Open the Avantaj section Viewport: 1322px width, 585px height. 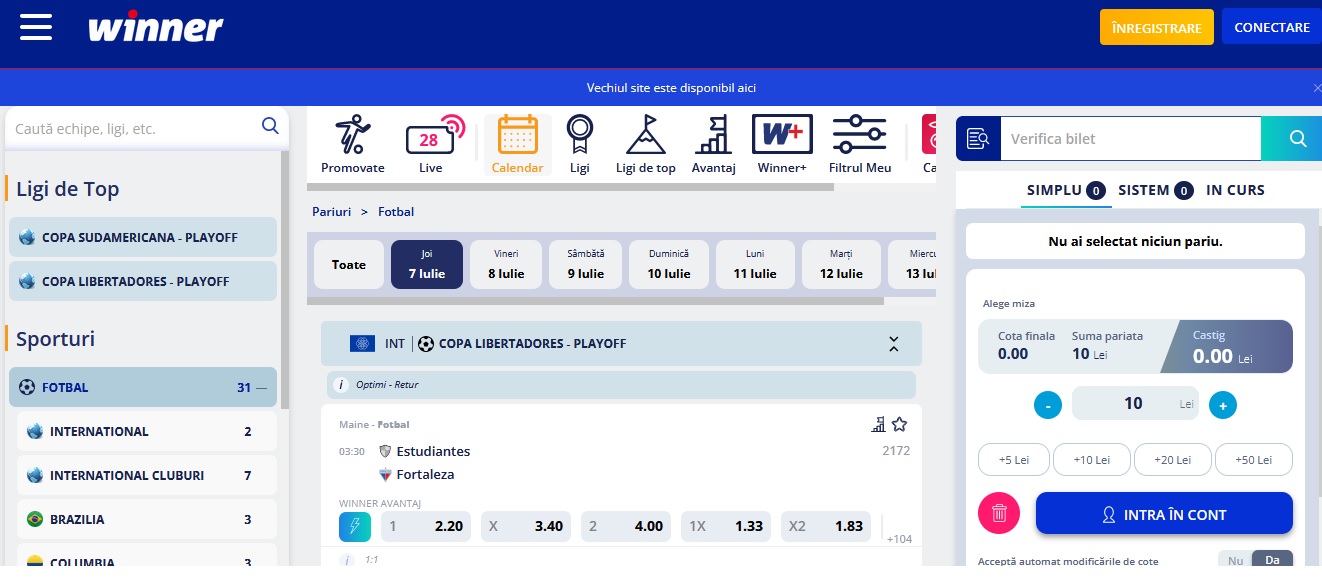point(714,145)
